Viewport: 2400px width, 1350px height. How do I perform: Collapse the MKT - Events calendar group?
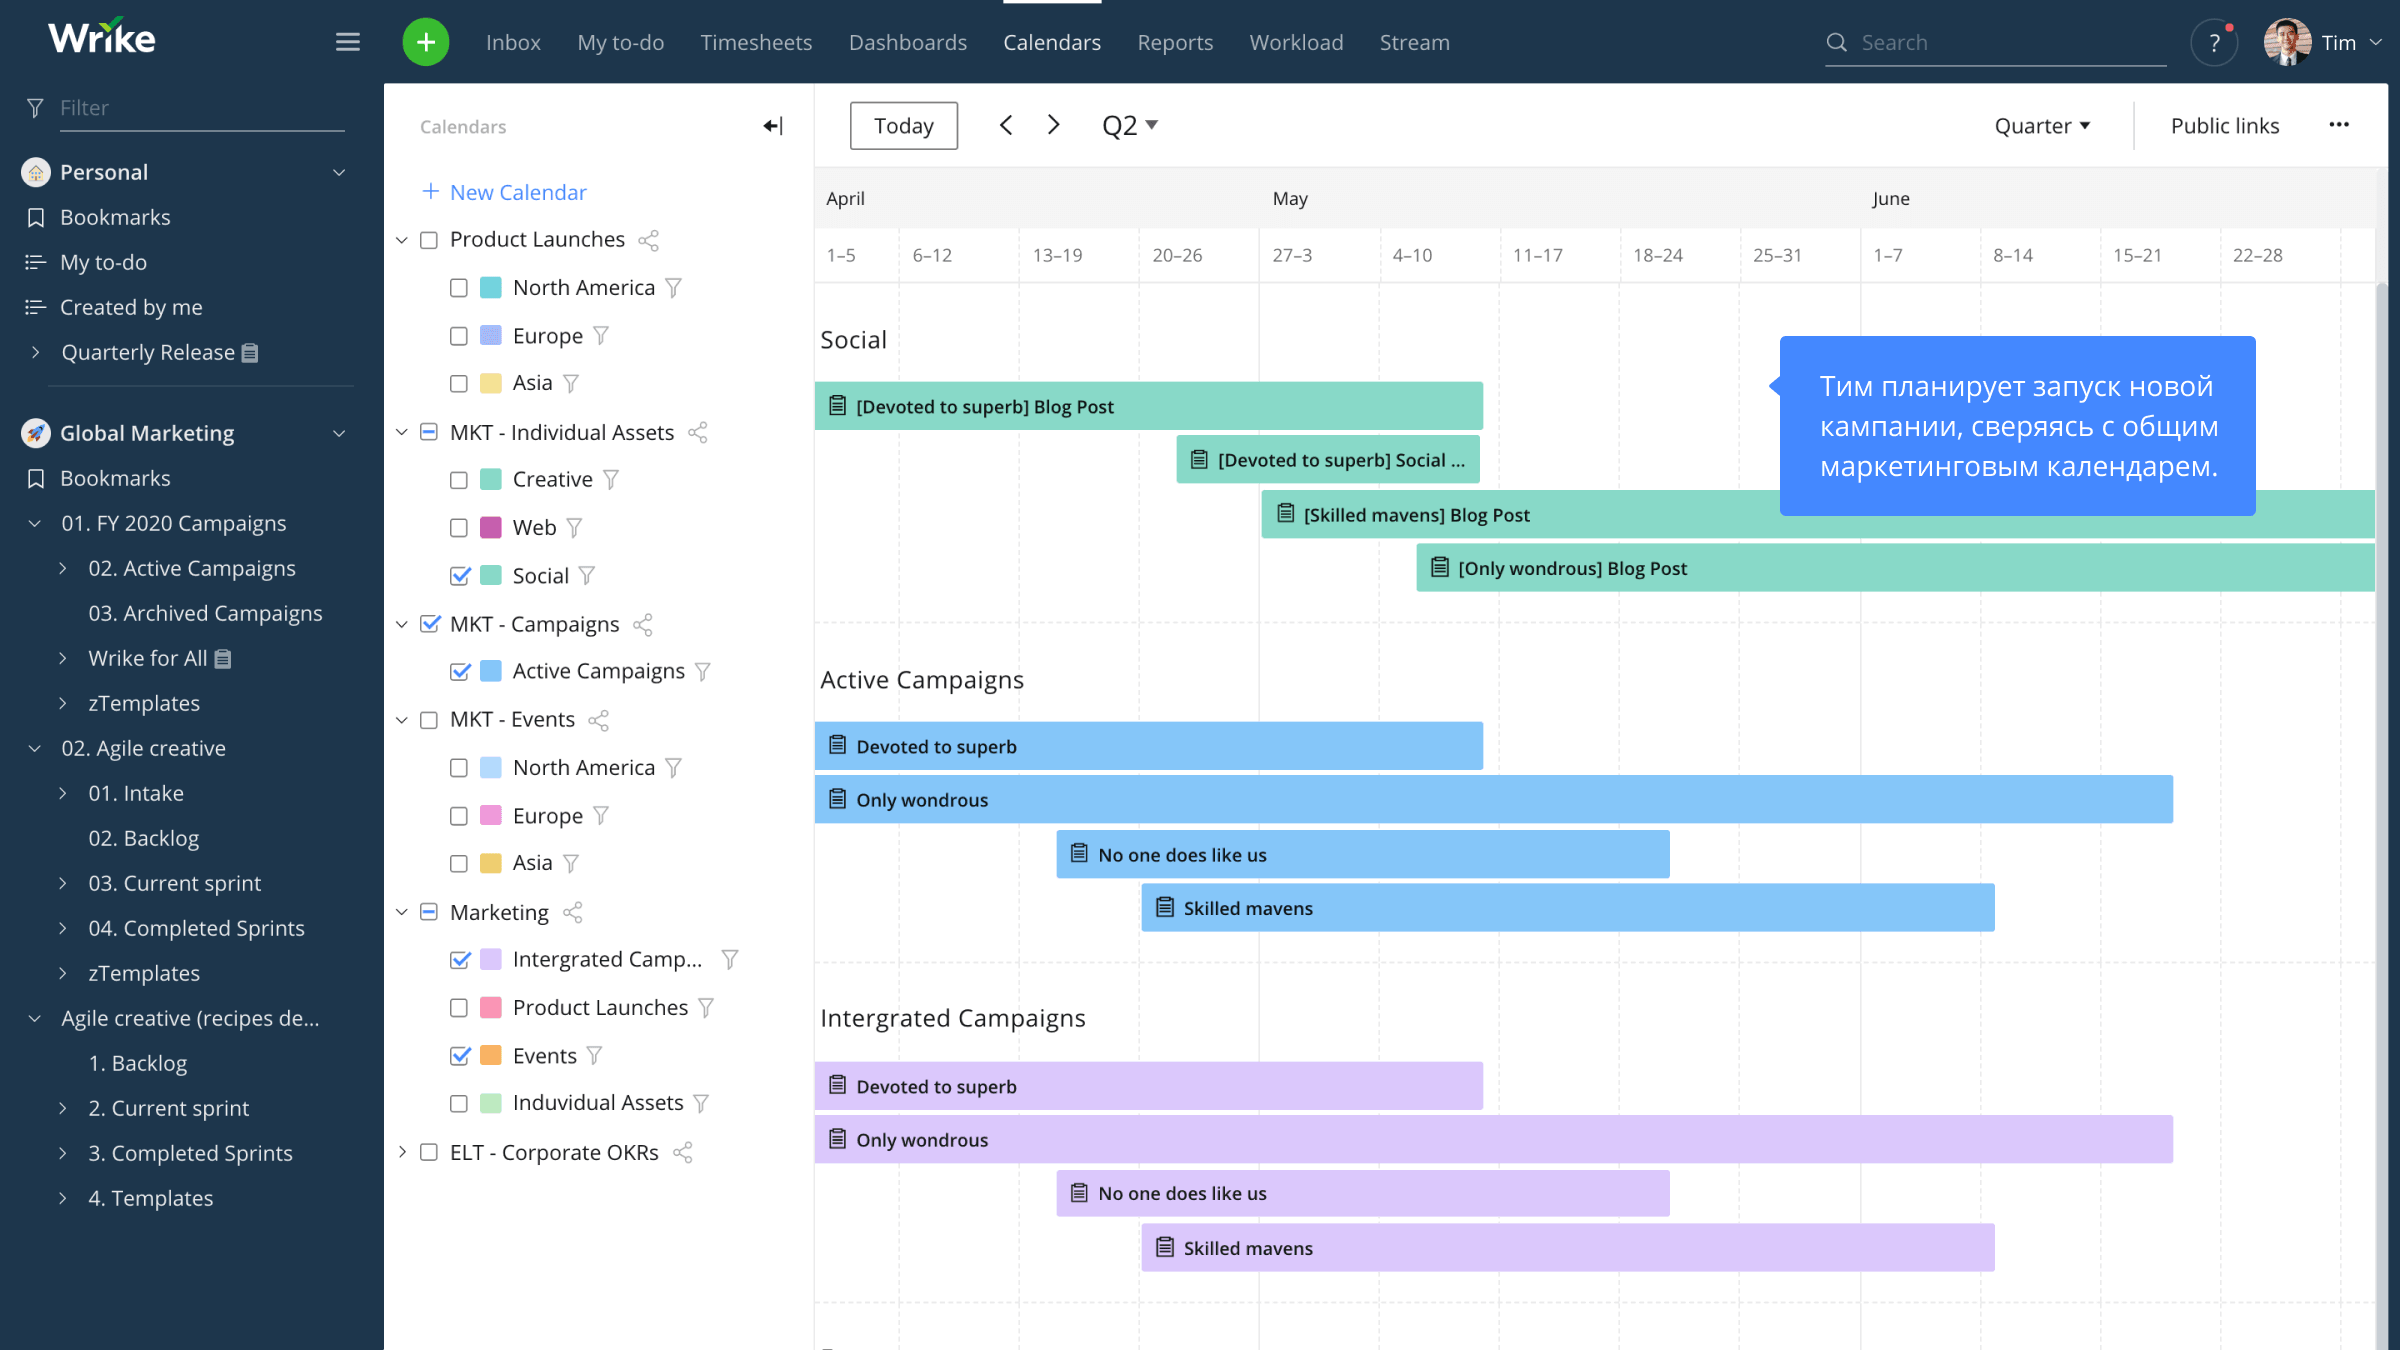tap(402, 720)
